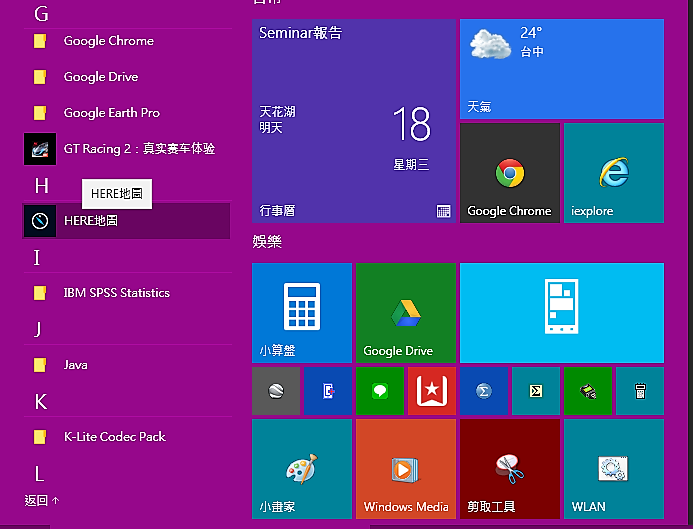Open the 剪取工具 Snipping Tool tile
The image size is (693, 529).
[x=510, y=469]
